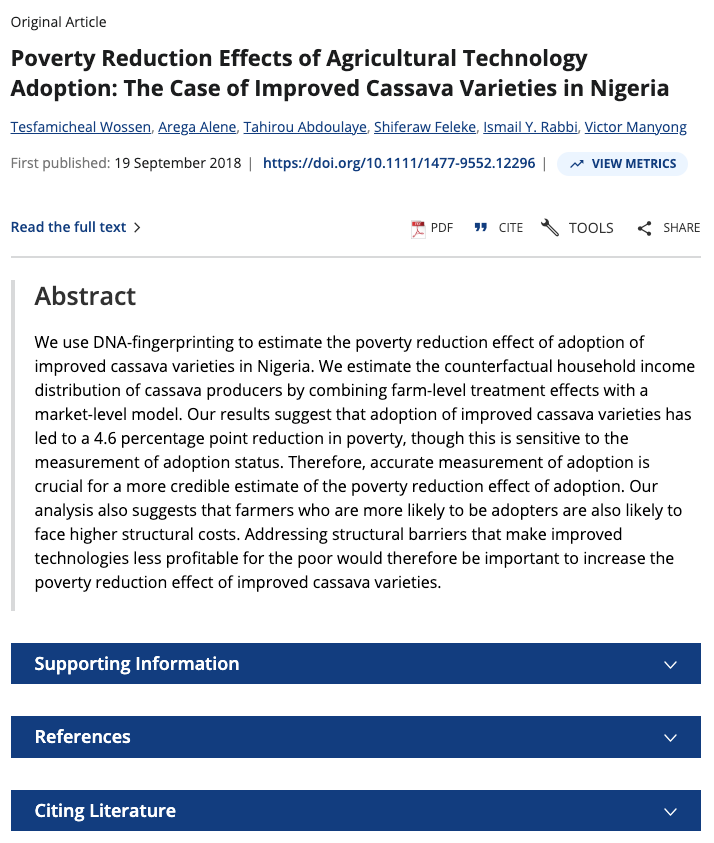Click the VIEW METRICS button
714x843 pixels.
623,164
